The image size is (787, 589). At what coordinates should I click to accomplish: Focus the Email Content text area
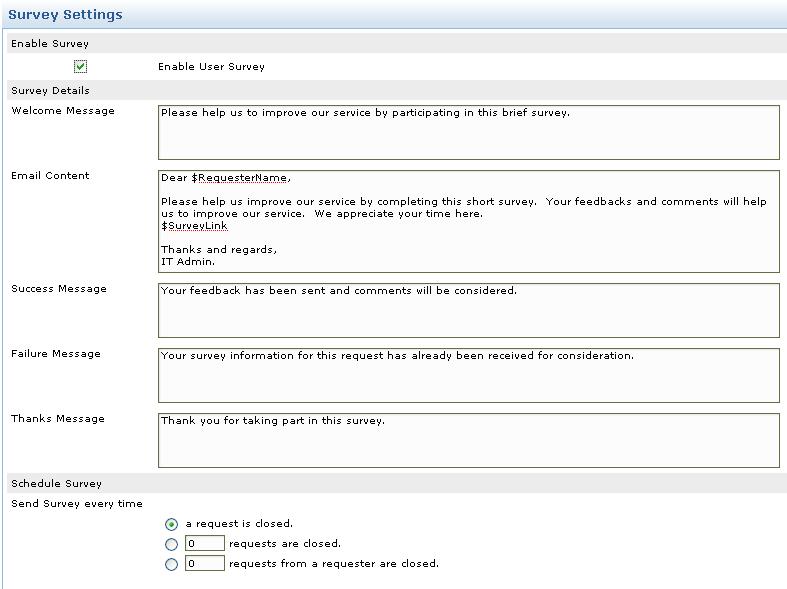tap(468, 220)
